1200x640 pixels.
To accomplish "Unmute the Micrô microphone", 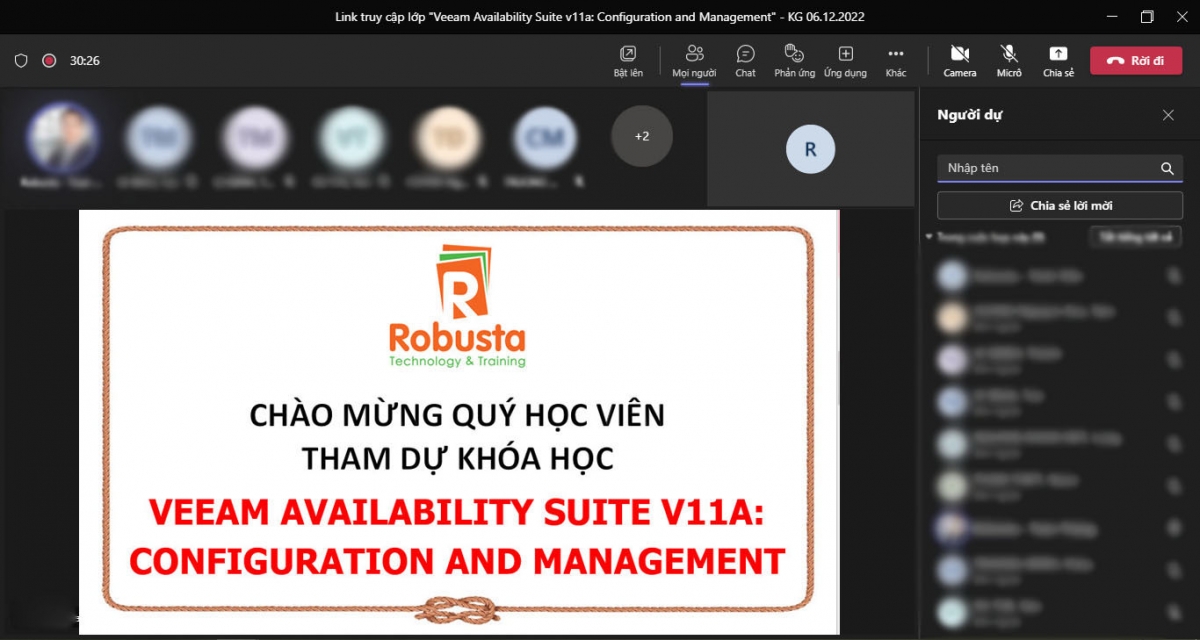I will [1009, 60].
